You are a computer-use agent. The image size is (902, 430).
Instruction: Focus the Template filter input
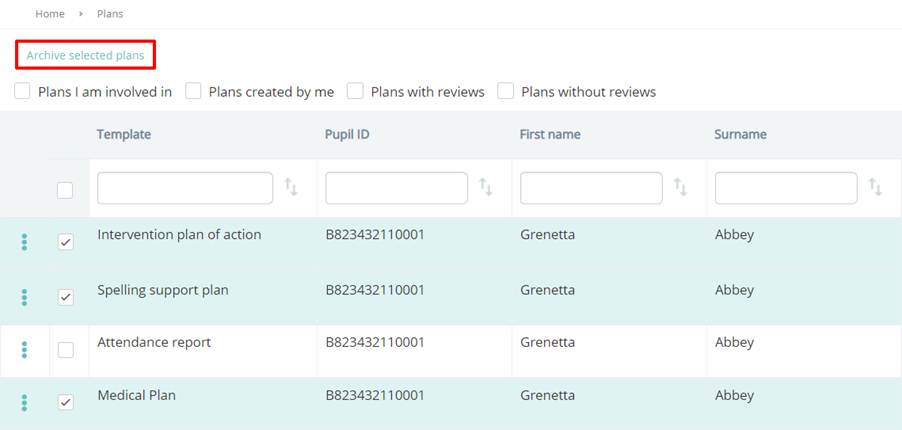pos(185,188)
